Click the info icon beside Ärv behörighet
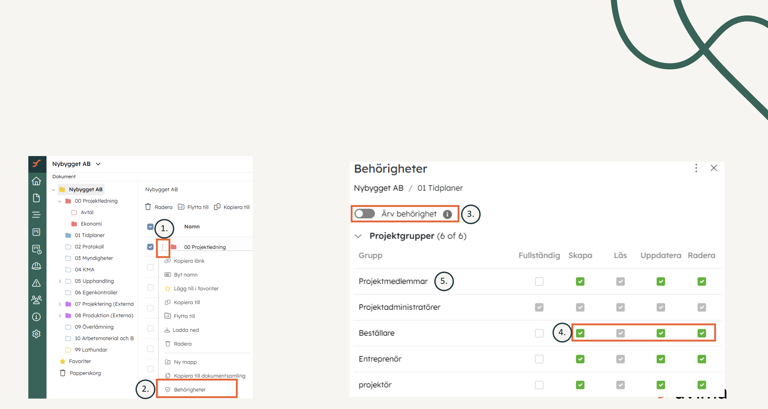This screenshot has width=768, height=409. (447, 214)
